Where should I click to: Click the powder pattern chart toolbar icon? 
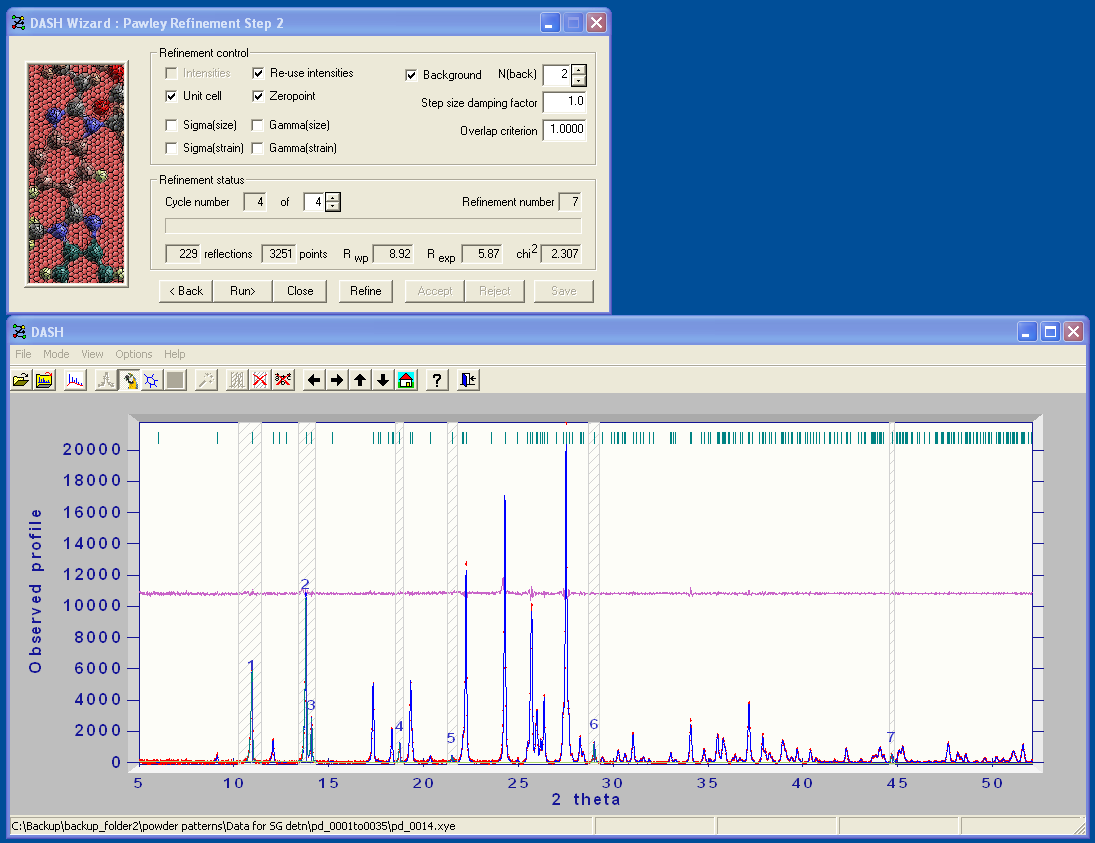click(x=75, y=380)
